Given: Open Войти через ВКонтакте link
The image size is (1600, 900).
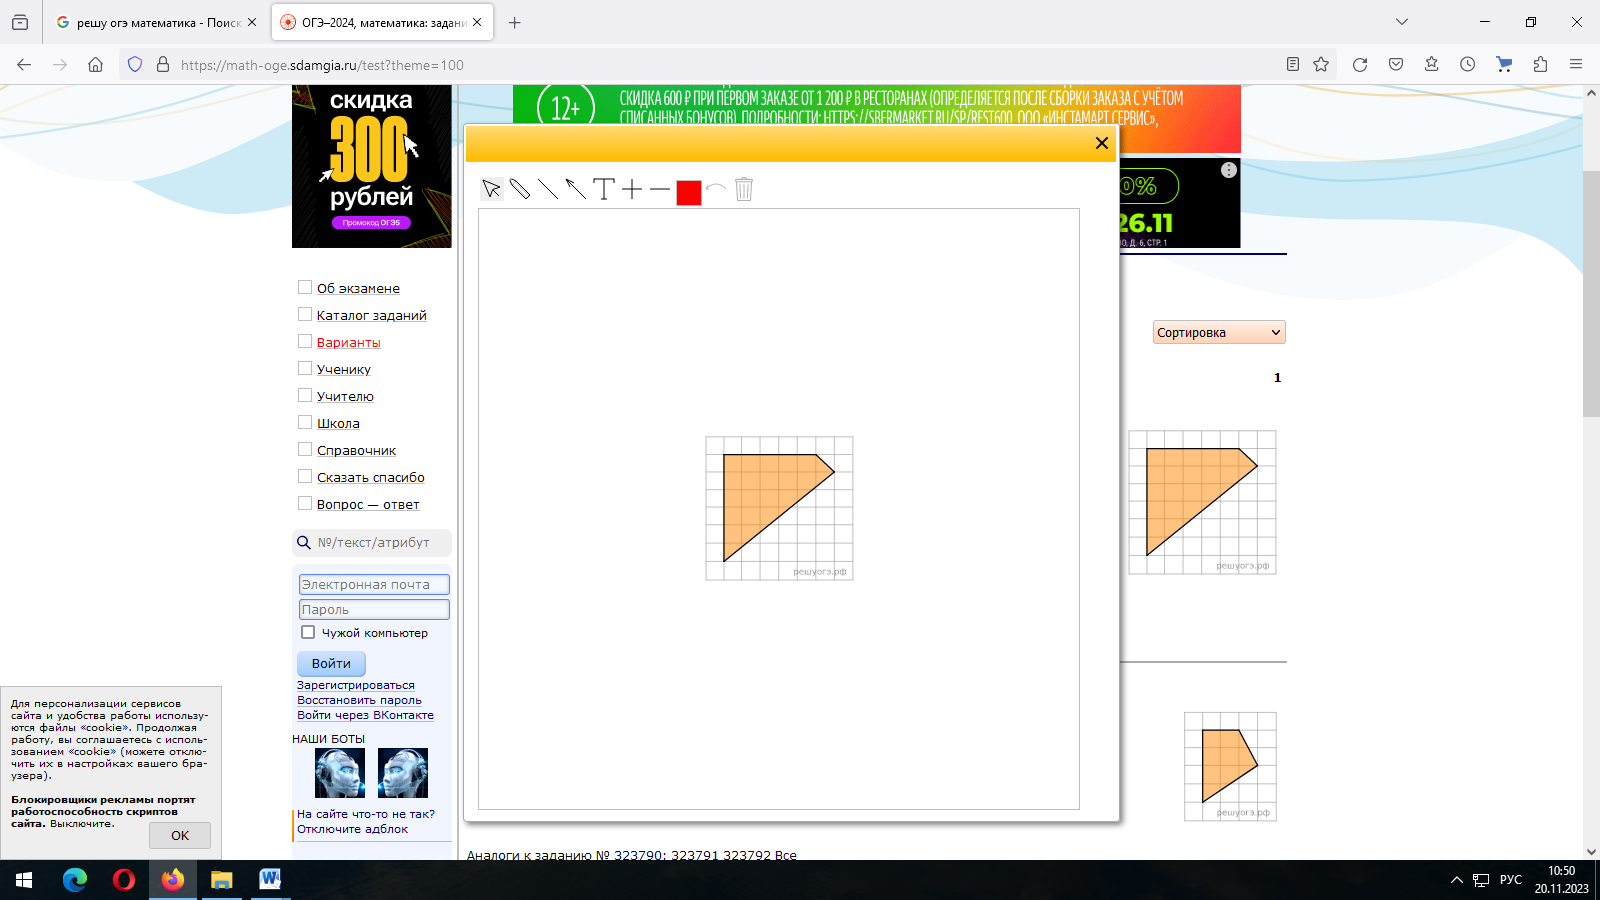Looking at the screenshot, I should pos(365,715).
